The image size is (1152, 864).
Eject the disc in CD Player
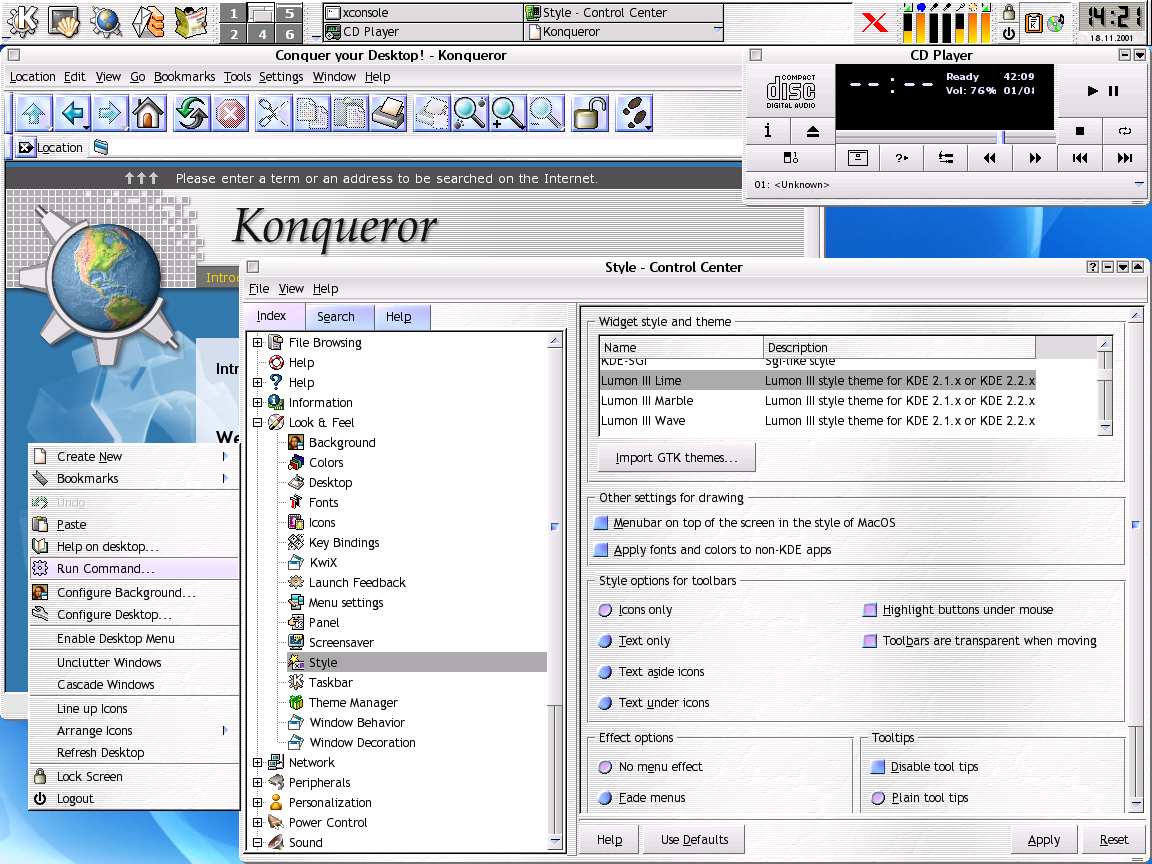(813, 132)
